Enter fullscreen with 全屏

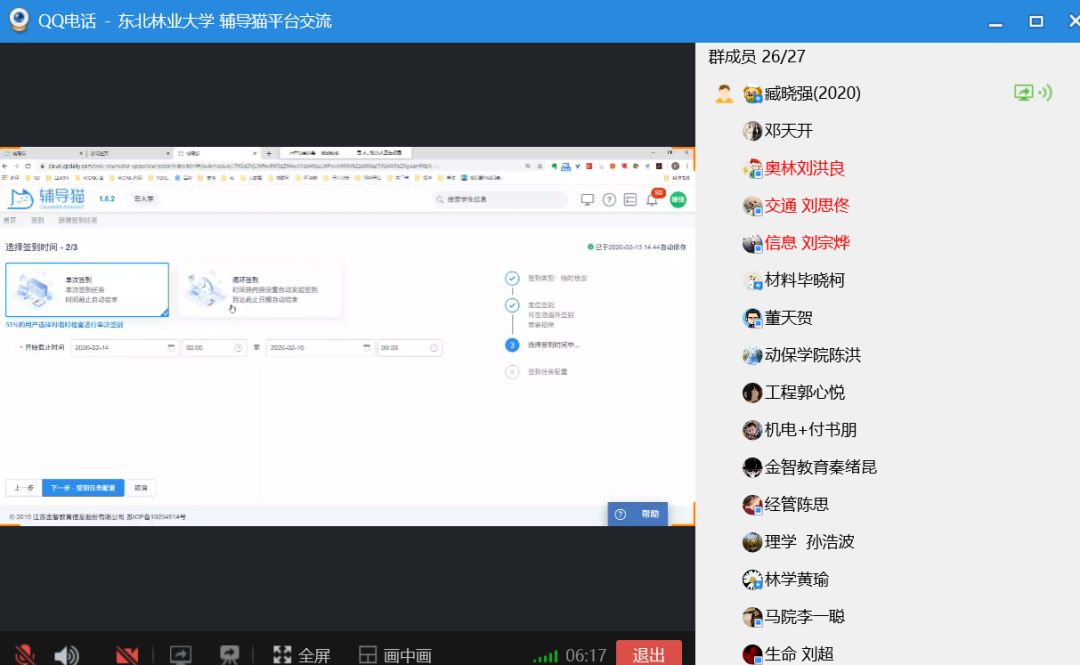tap(302, 655)
